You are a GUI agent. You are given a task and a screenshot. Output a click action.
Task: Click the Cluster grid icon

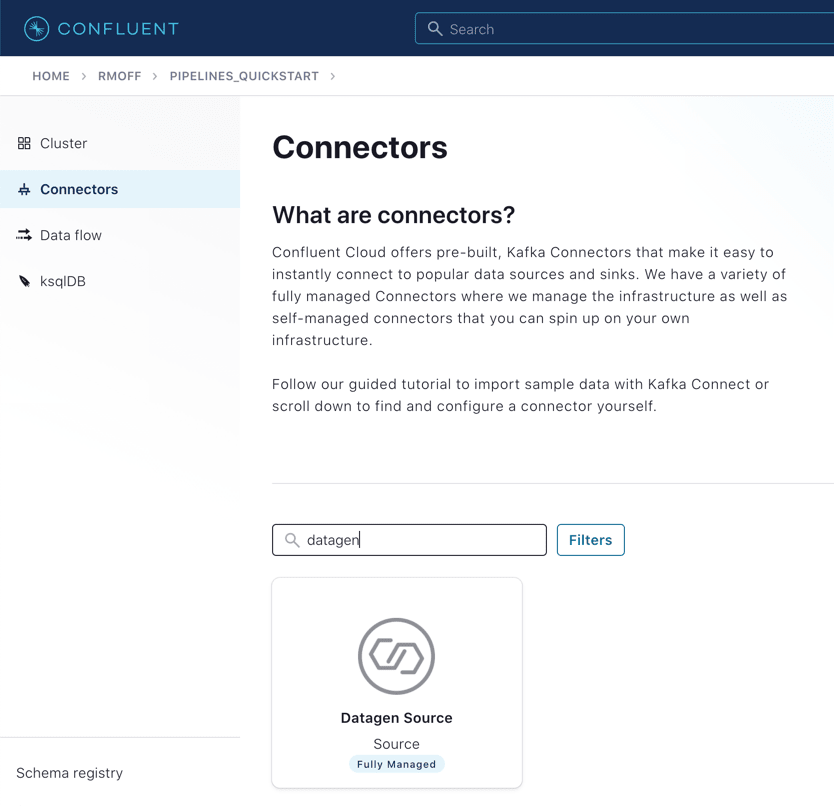[x=24, y=143]
